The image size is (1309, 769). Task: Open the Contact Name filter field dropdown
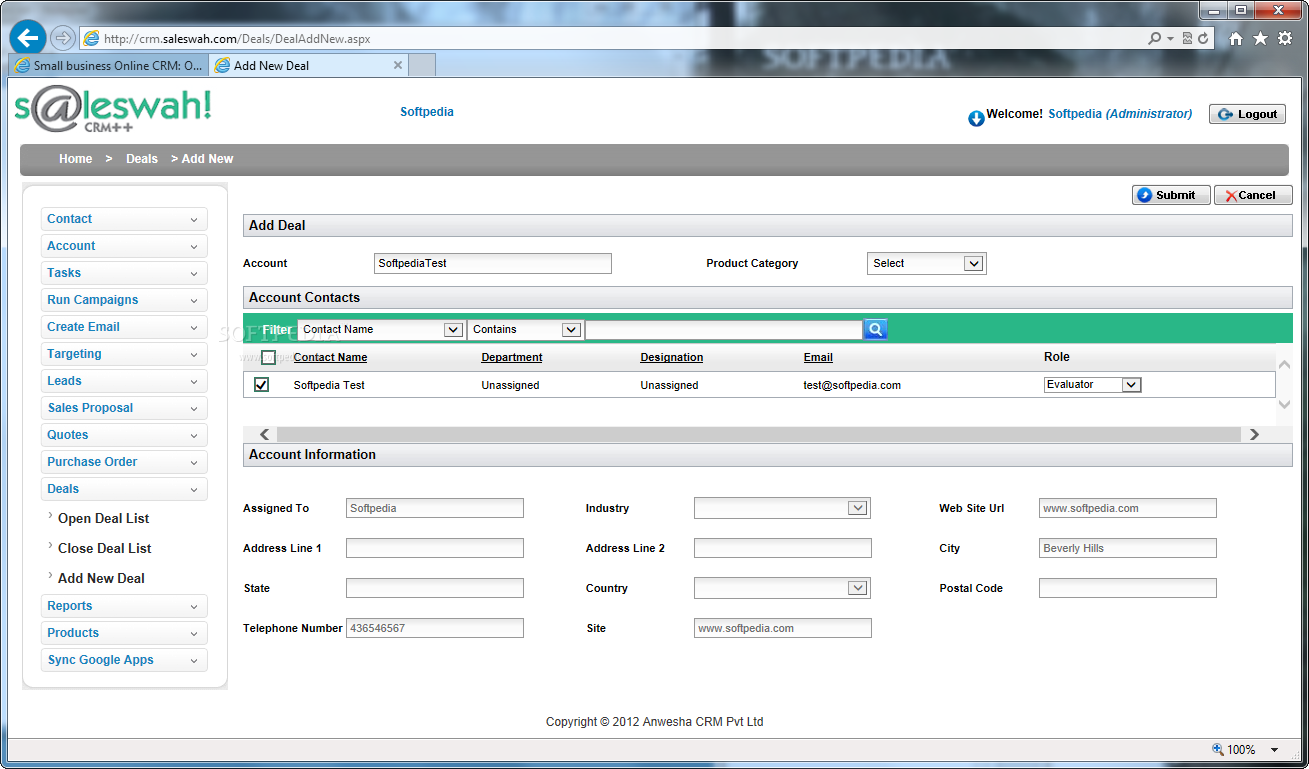pyautogui.click(x=381, y=329)
